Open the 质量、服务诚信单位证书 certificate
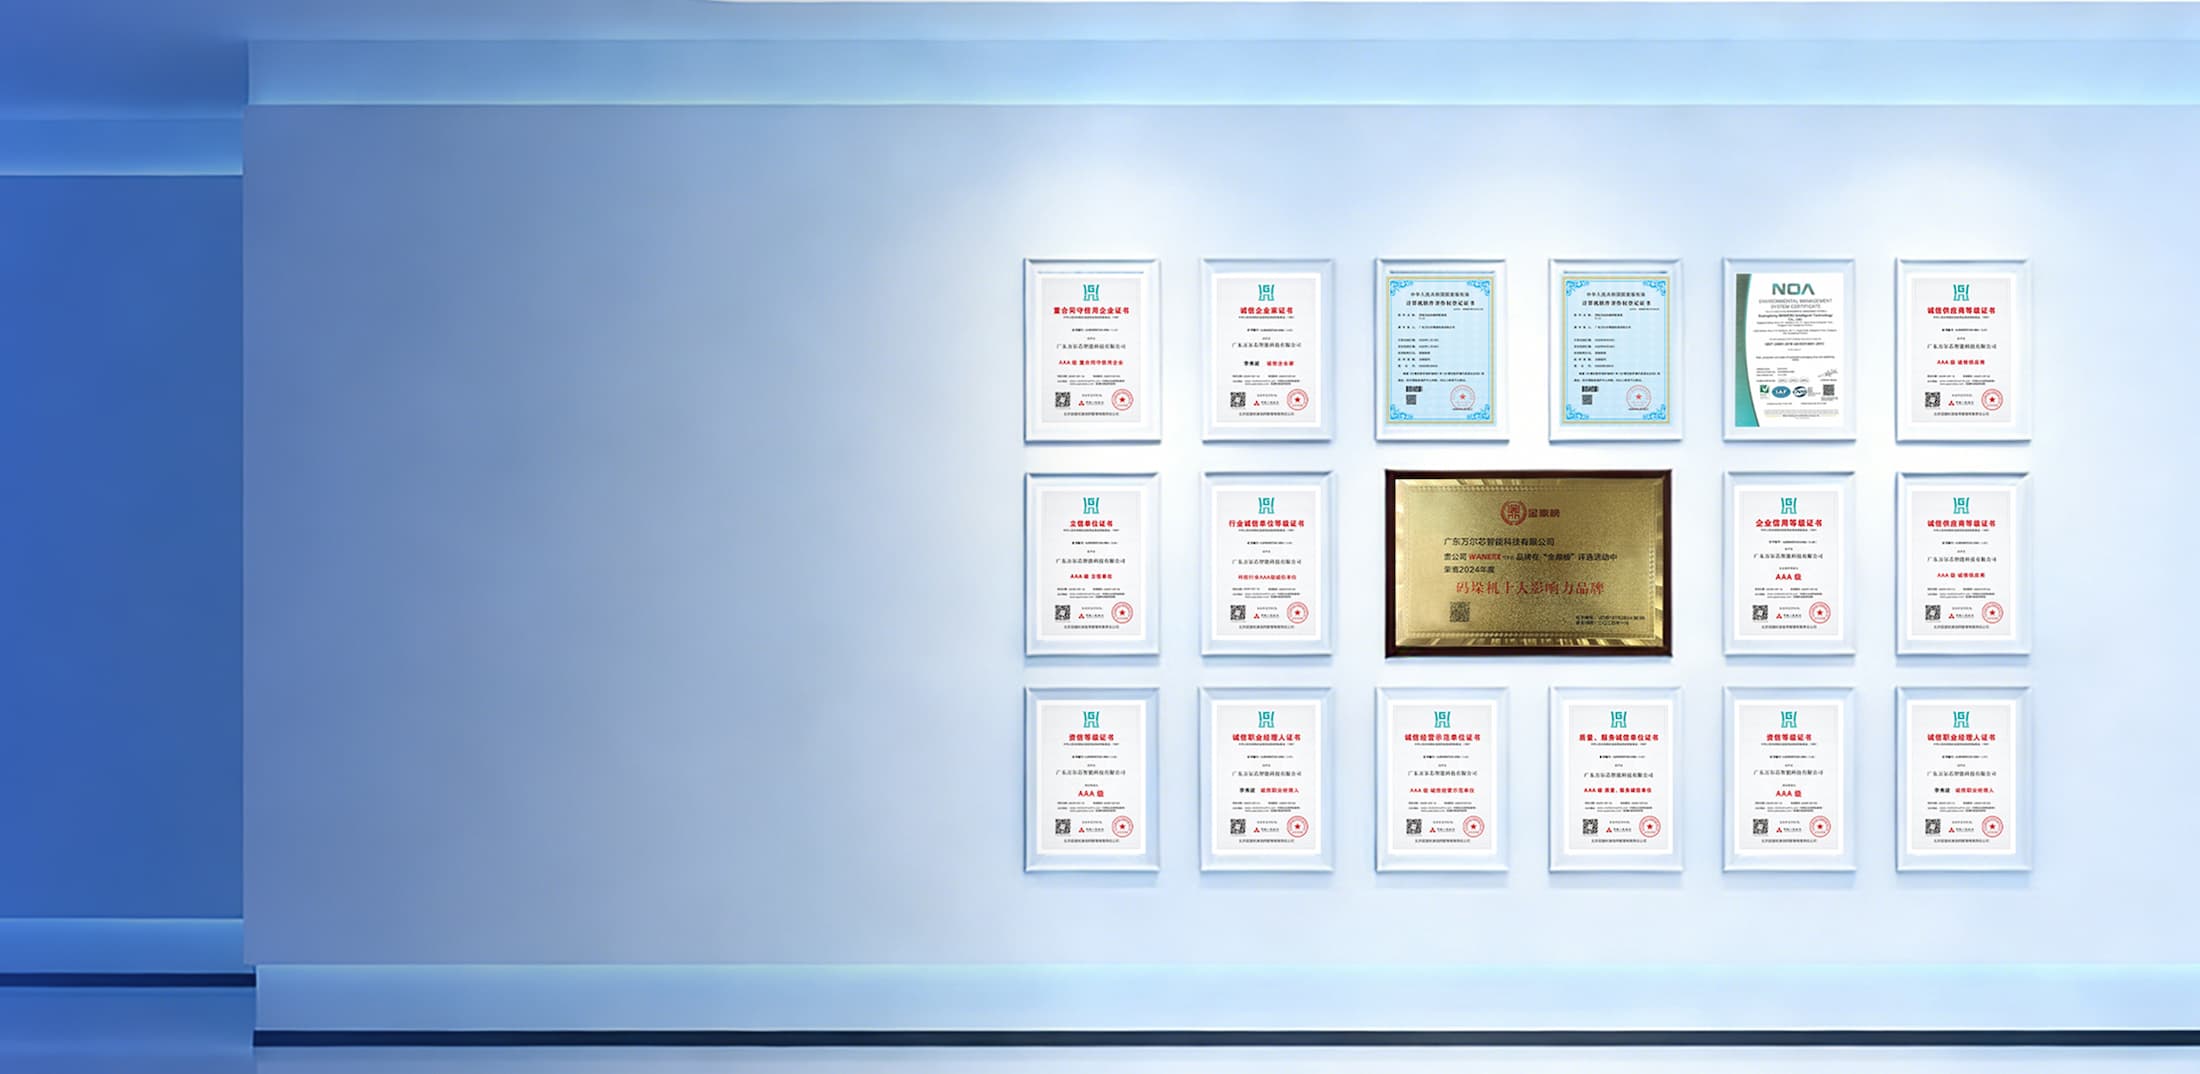Screen dimensions: 2200x1074 pyautogui.click(x=1615, y=778)
